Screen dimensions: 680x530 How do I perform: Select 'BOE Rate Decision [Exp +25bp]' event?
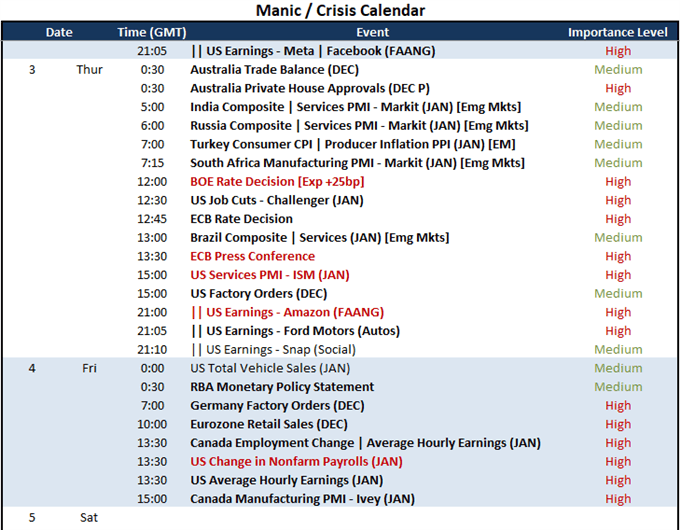click(277, 181)
